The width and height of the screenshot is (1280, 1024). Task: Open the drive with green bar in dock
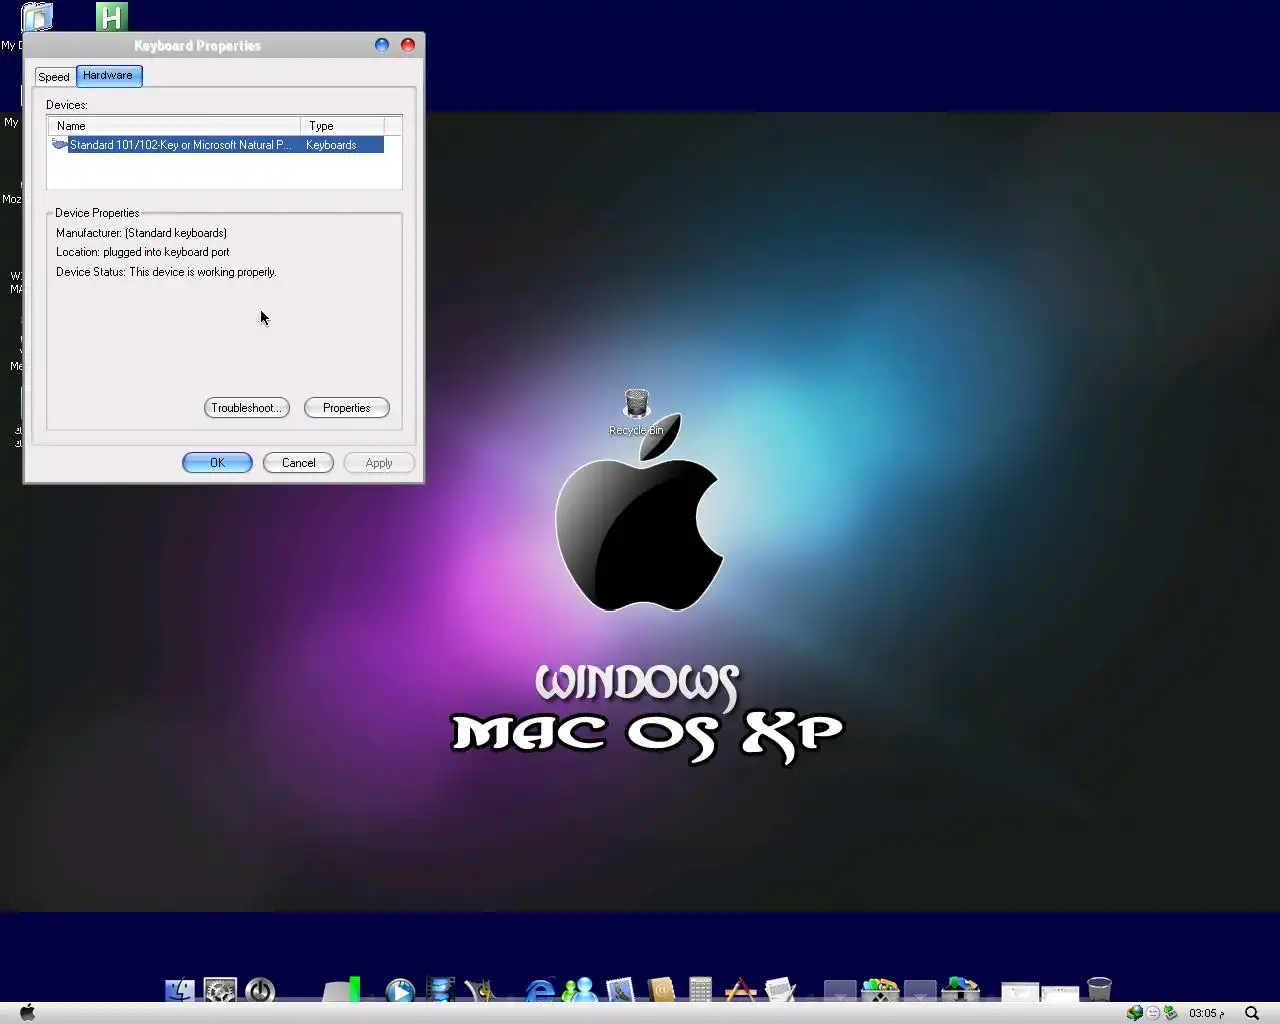(341, 990)
